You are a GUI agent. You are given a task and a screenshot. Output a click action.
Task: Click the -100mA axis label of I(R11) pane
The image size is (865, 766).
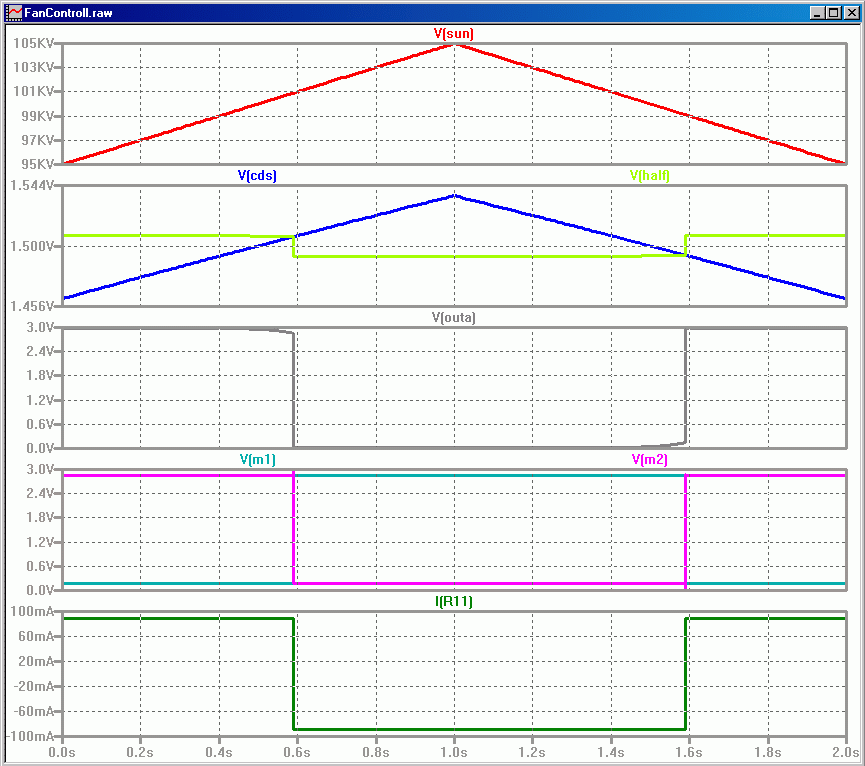pos(30,736)
